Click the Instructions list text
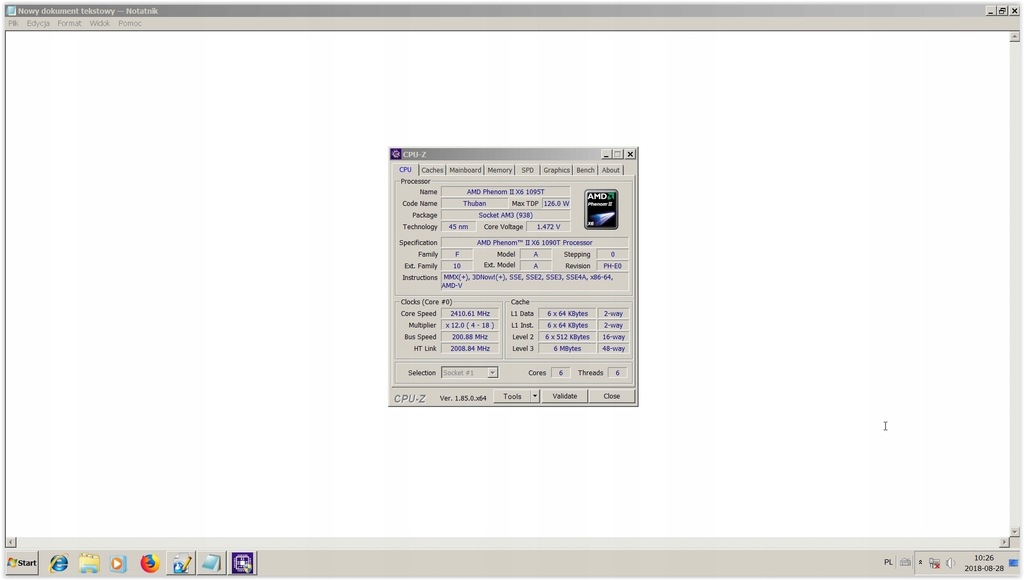1024x580 pixels. point(534,282)
